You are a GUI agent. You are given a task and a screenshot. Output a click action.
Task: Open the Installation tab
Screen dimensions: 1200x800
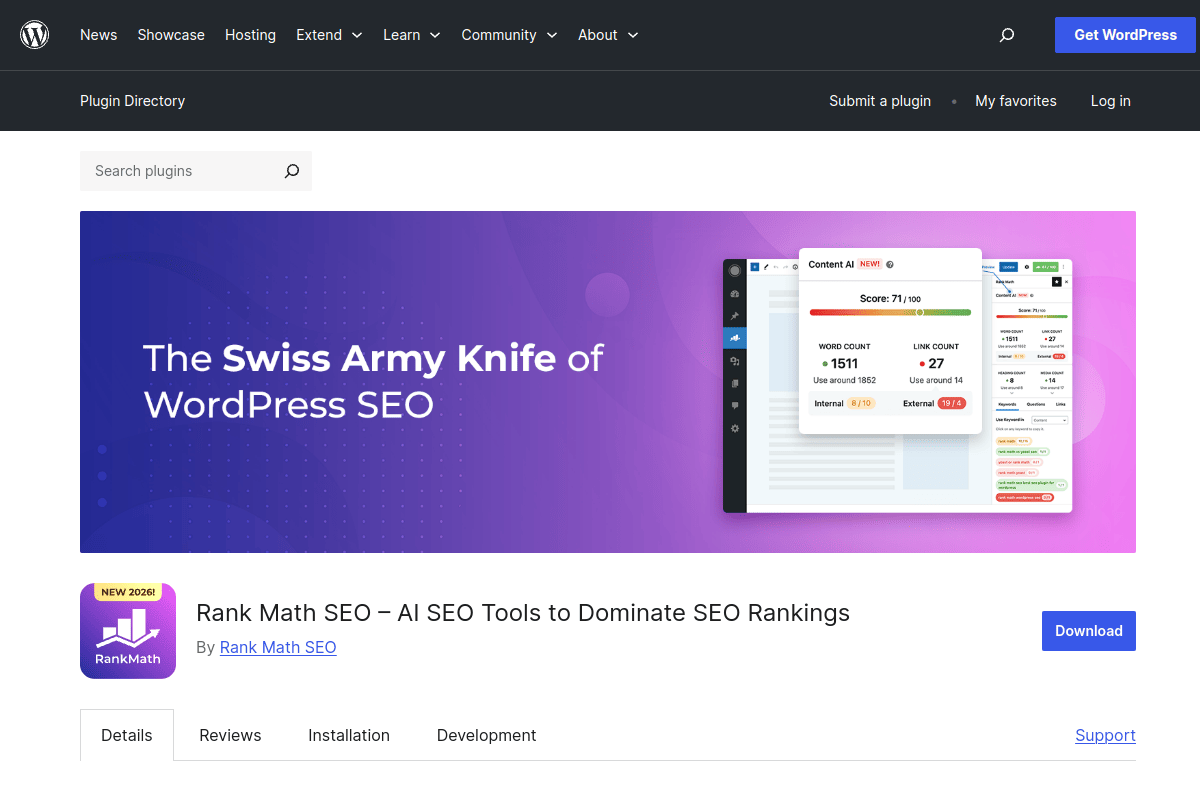[349, 735]
